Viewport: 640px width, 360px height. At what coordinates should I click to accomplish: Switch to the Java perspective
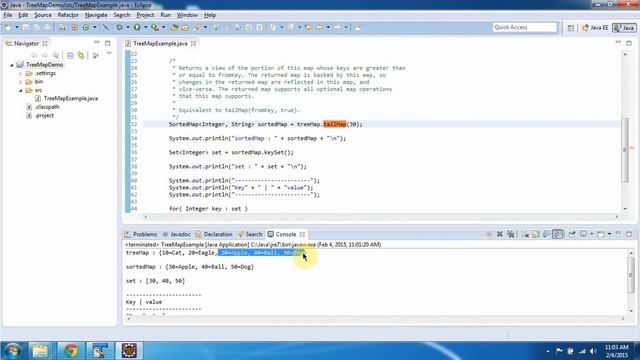pos(624,27)
